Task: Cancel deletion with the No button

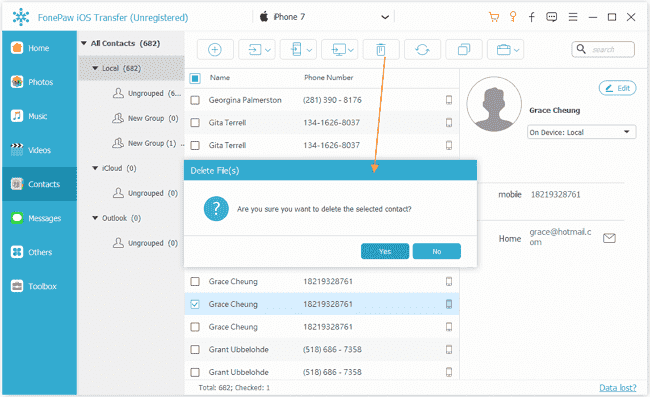Action: 437,251
